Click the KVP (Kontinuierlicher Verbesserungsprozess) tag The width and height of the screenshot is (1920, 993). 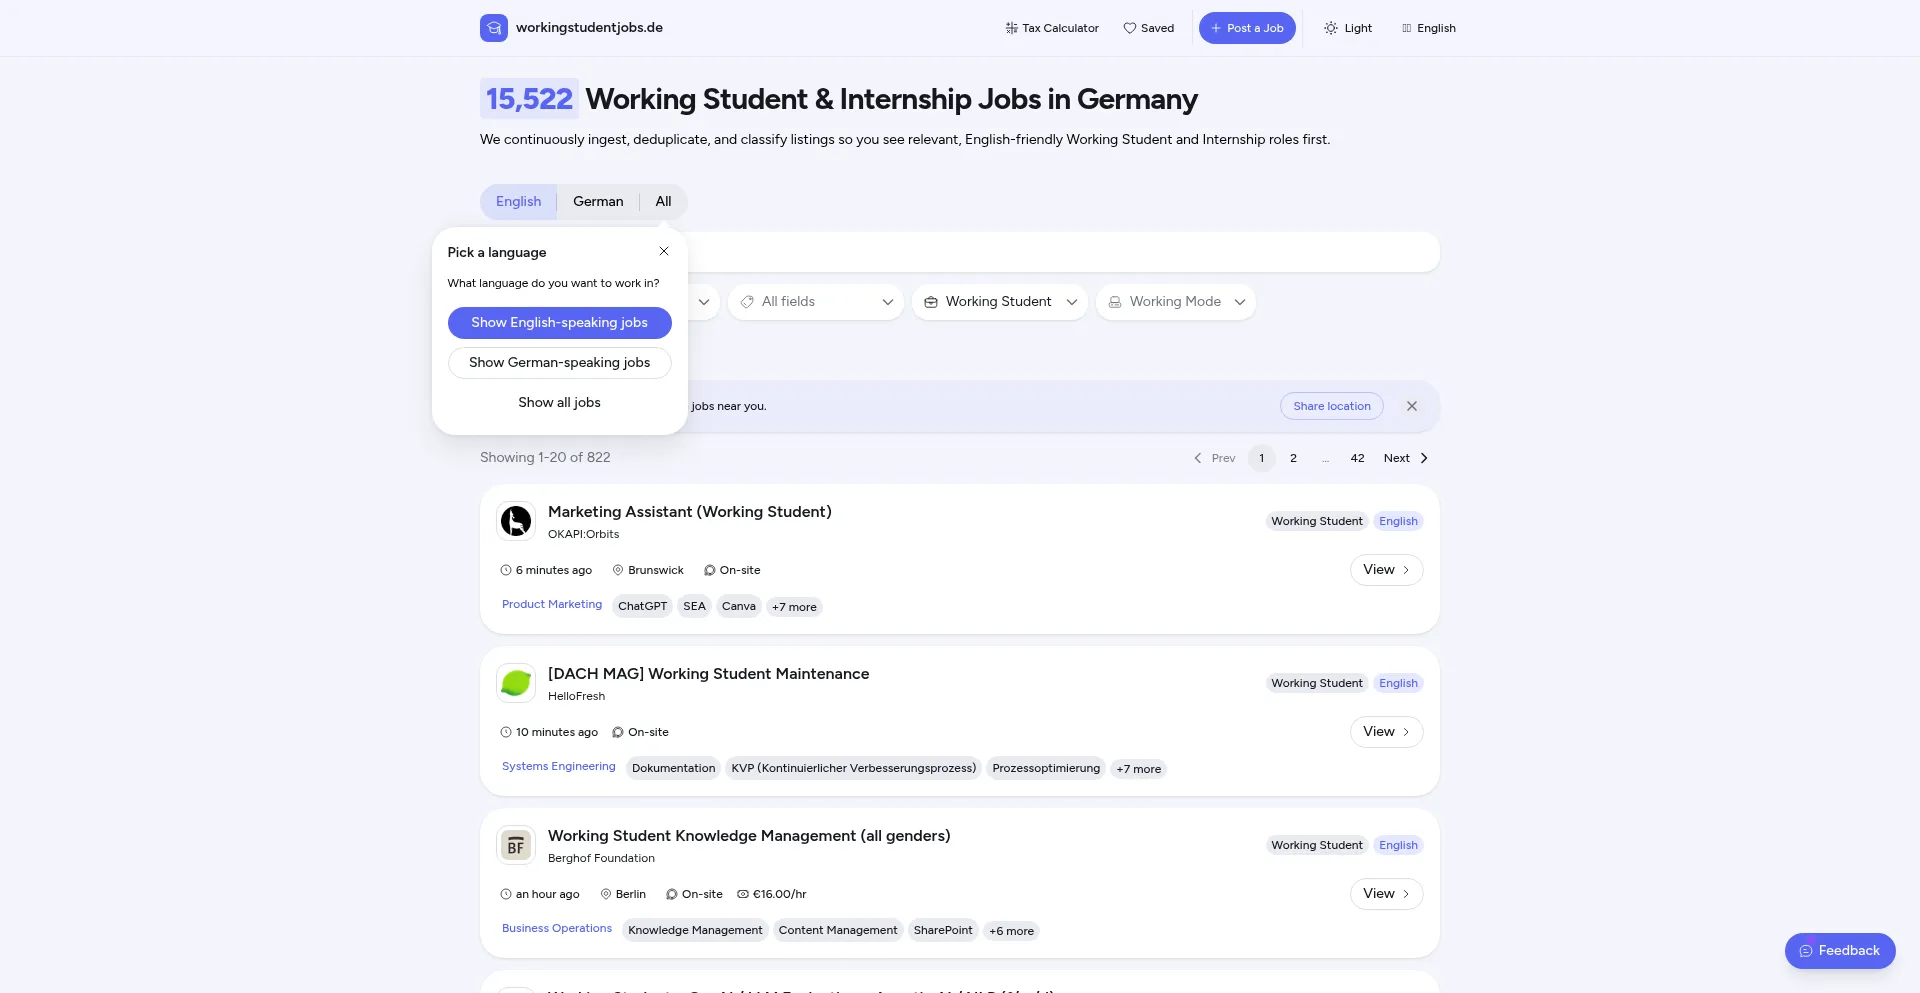pyautogui.click(x=854, y=769)
